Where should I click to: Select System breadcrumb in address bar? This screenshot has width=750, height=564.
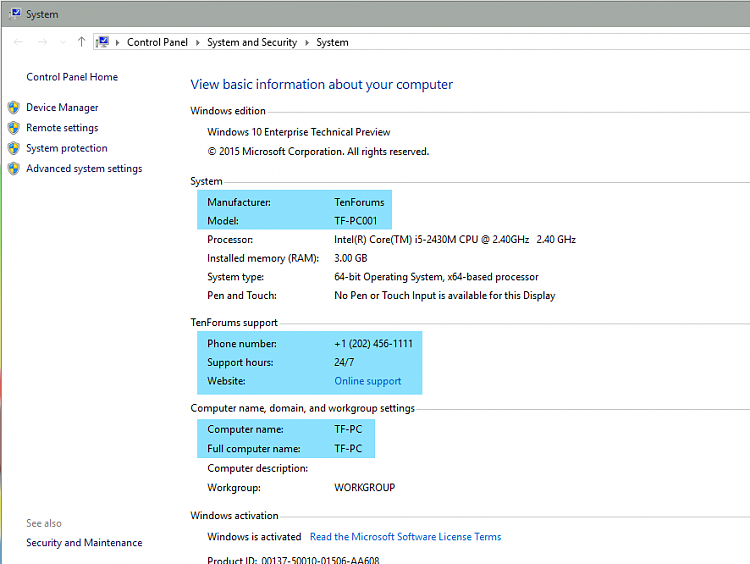[x=332, y=42]
